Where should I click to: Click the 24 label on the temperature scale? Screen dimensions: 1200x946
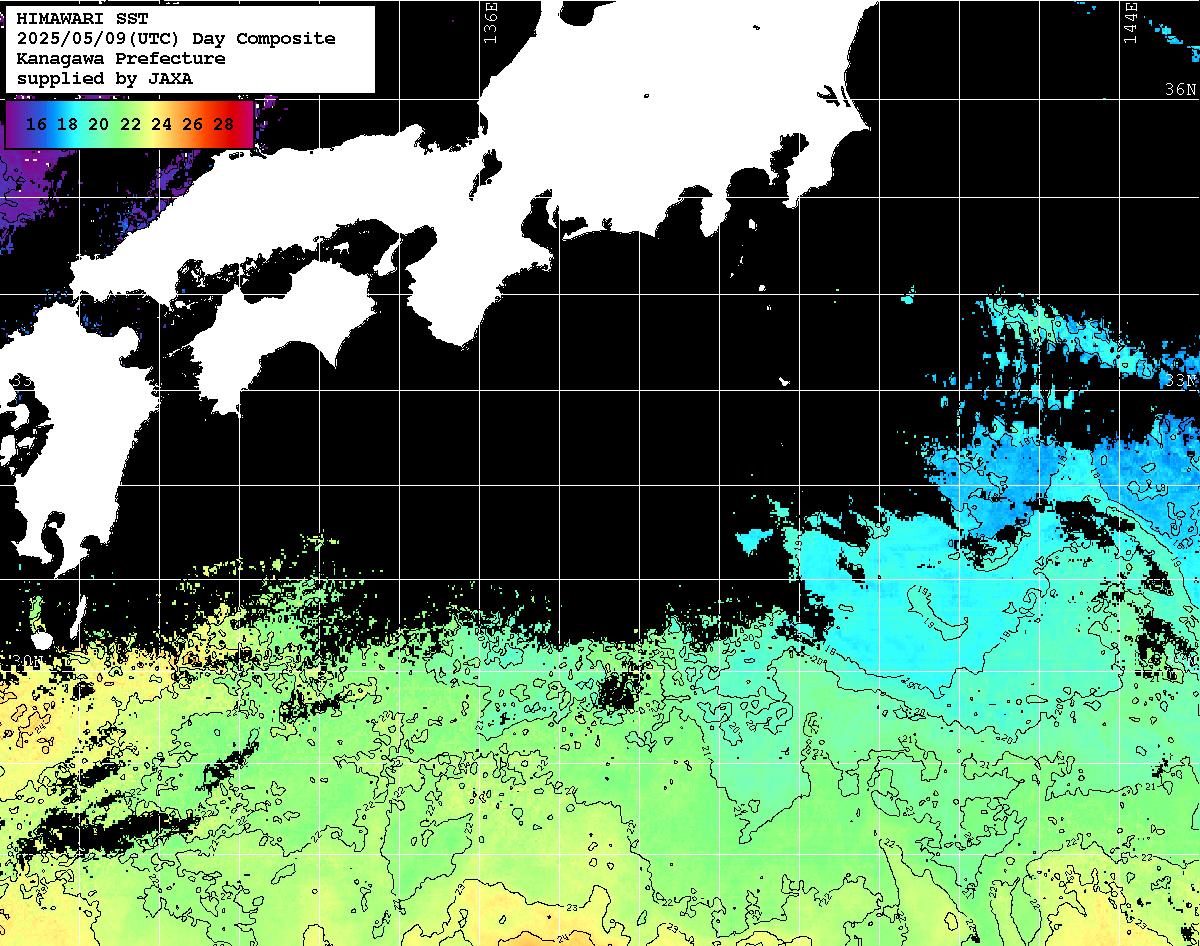[161, 124]
